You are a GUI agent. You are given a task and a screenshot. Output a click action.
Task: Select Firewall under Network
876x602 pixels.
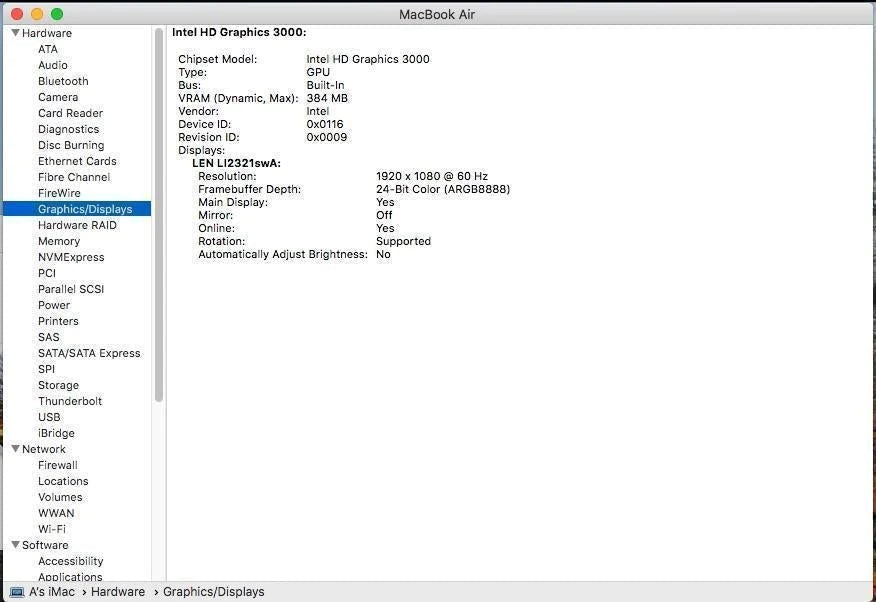57,465
